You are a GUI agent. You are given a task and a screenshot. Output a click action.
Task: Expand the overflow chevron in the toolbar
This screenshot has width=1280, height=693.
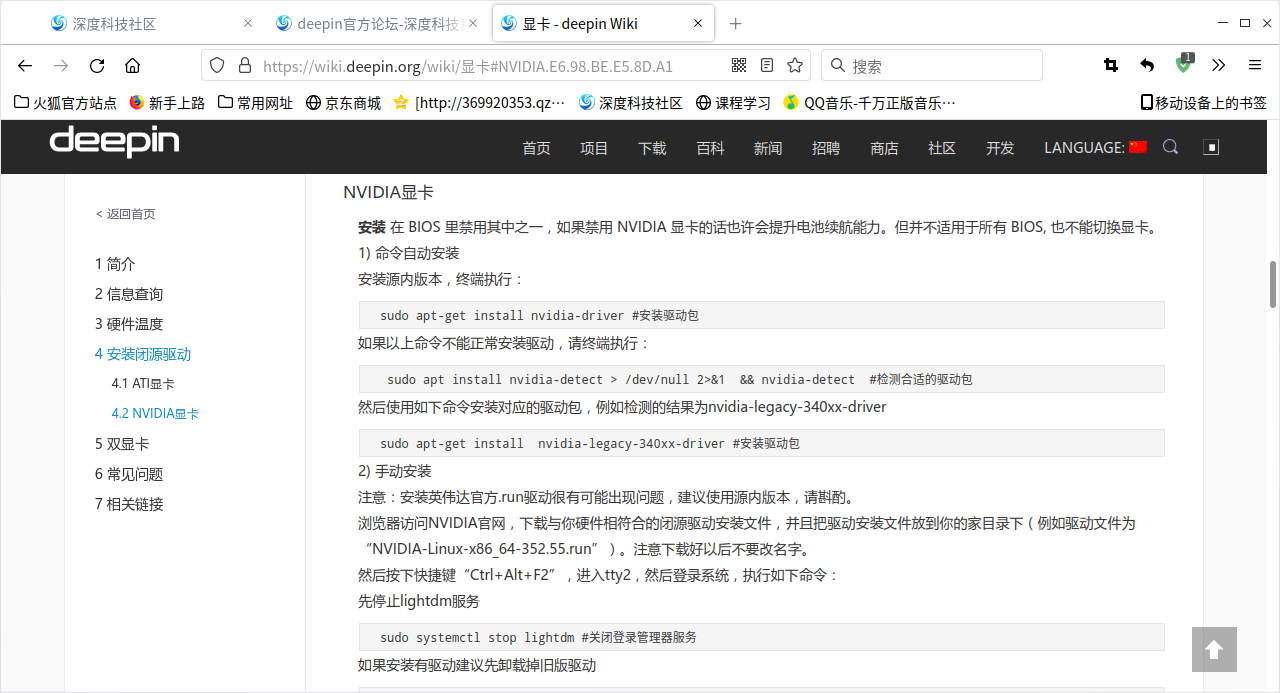pyautogui.click(x=1218, y=65)
